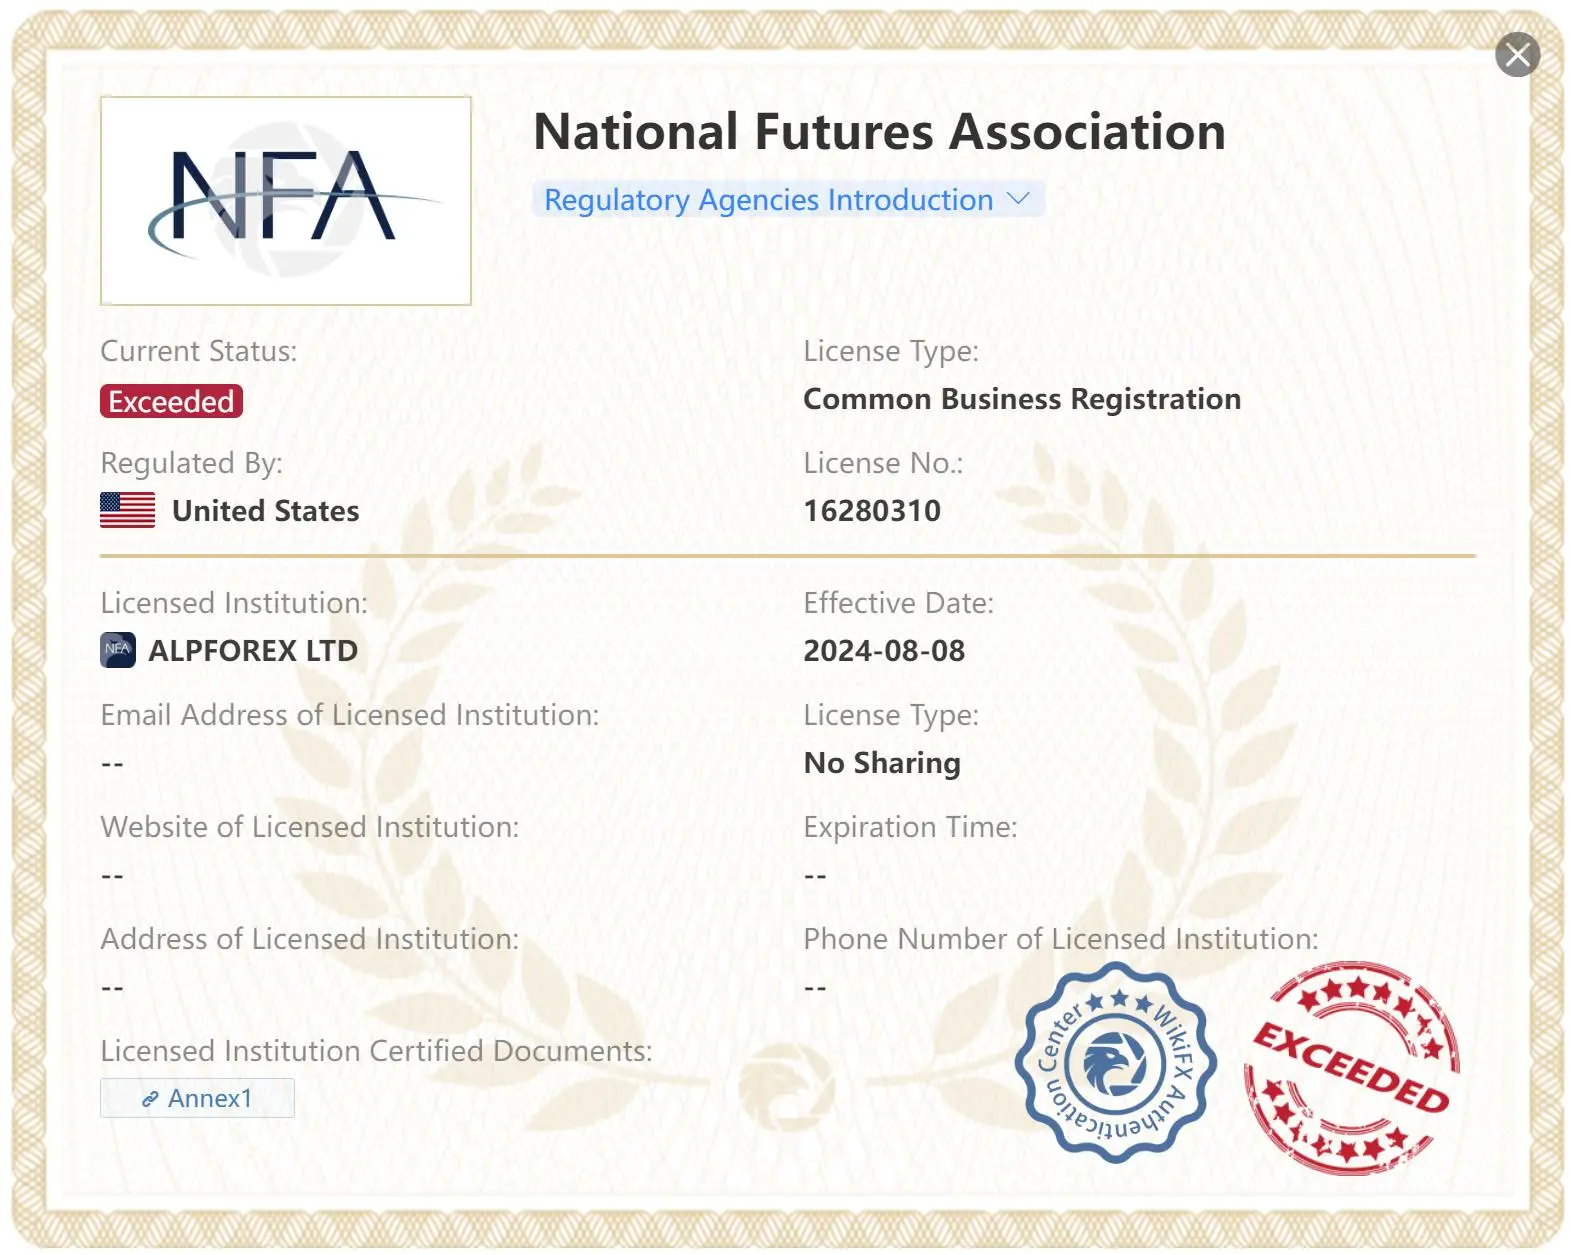Click the red Exceeded status badge
Screen dimensions: 1571x1255
(171, 401)
